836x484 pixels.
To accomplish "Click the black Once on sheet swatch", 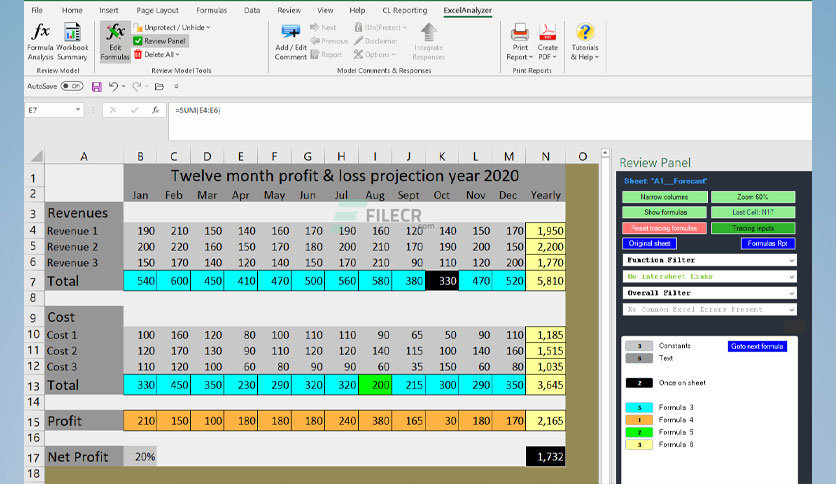I will click(639, 383).
